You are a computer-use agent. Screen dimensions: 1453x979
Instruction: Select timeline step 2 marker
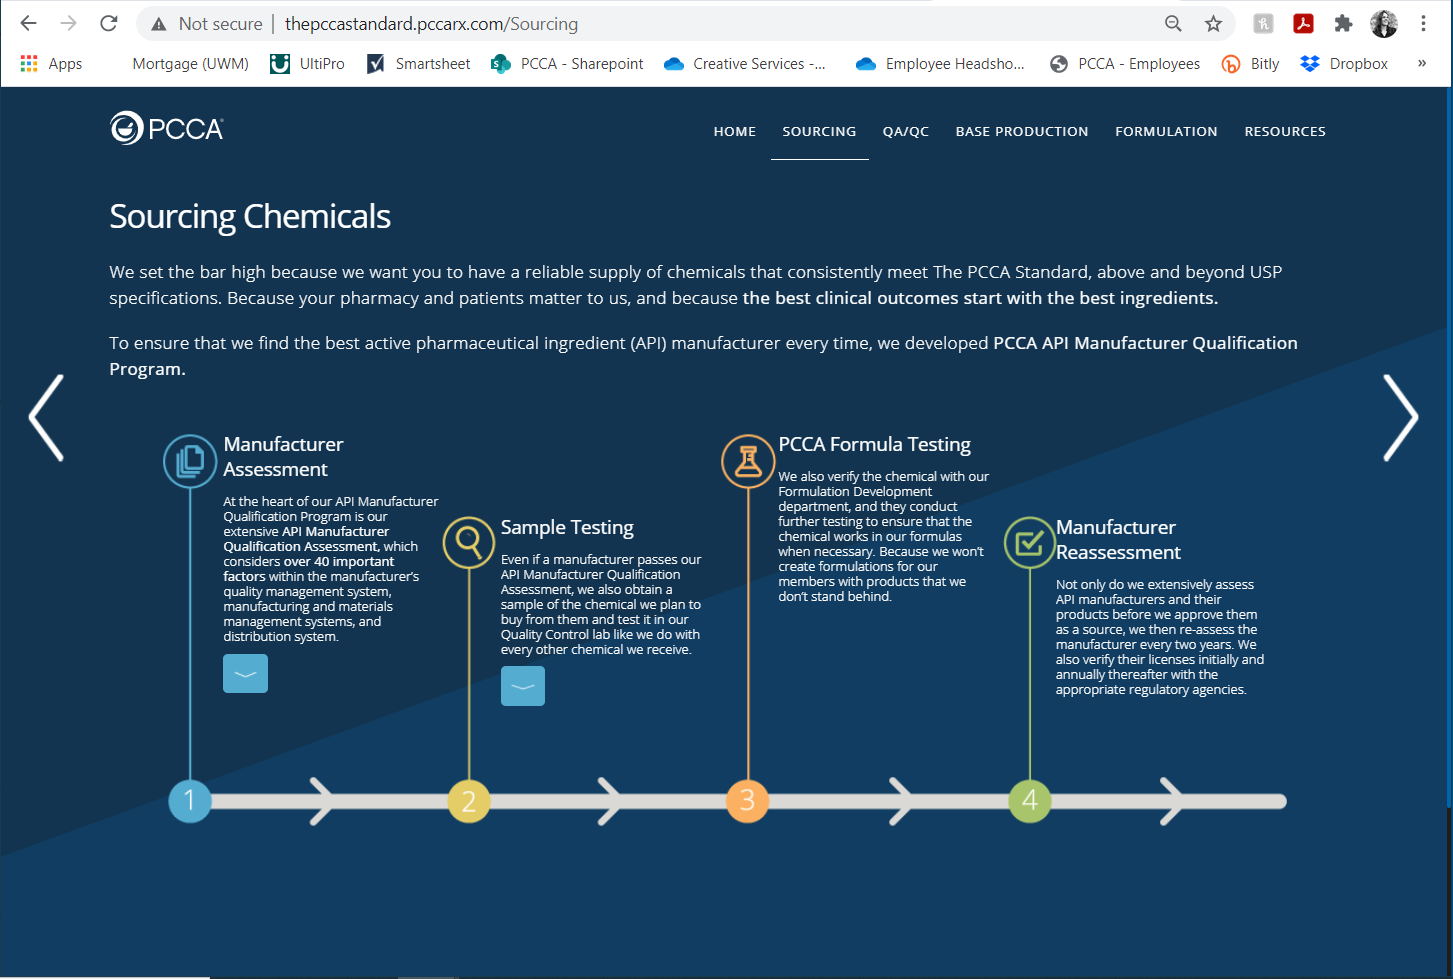coord(468,801)
